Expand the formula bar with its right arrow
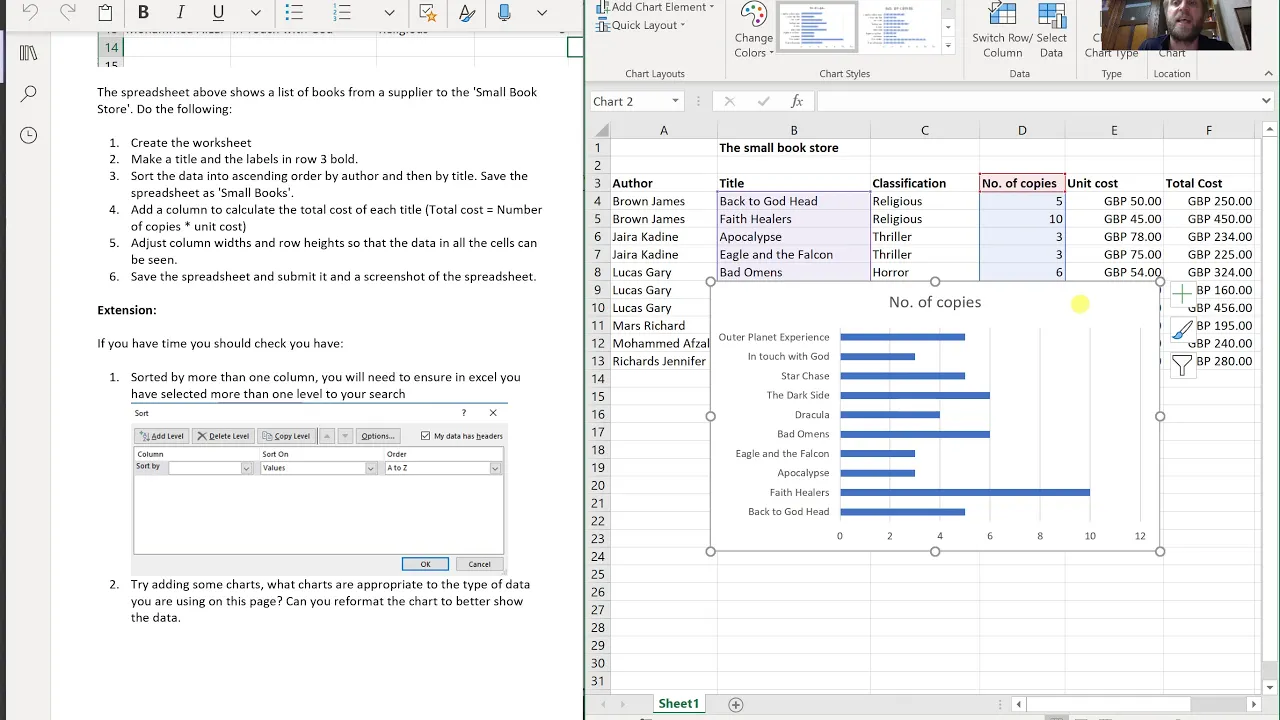Viewport: 1280px width, 720px height. click(1266, 101)
